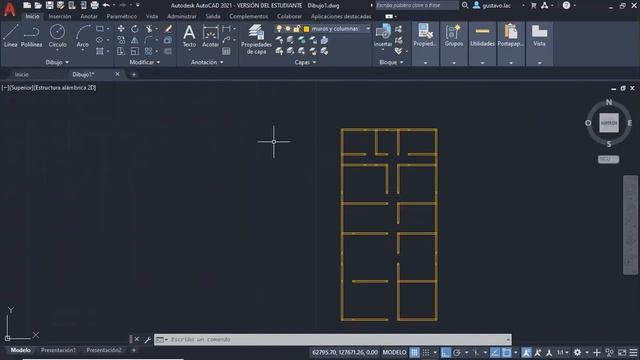The width and height of the screenshot is (640, 360).
Task: Toggle layer lock padlock icon
Action: coord(297,29)
